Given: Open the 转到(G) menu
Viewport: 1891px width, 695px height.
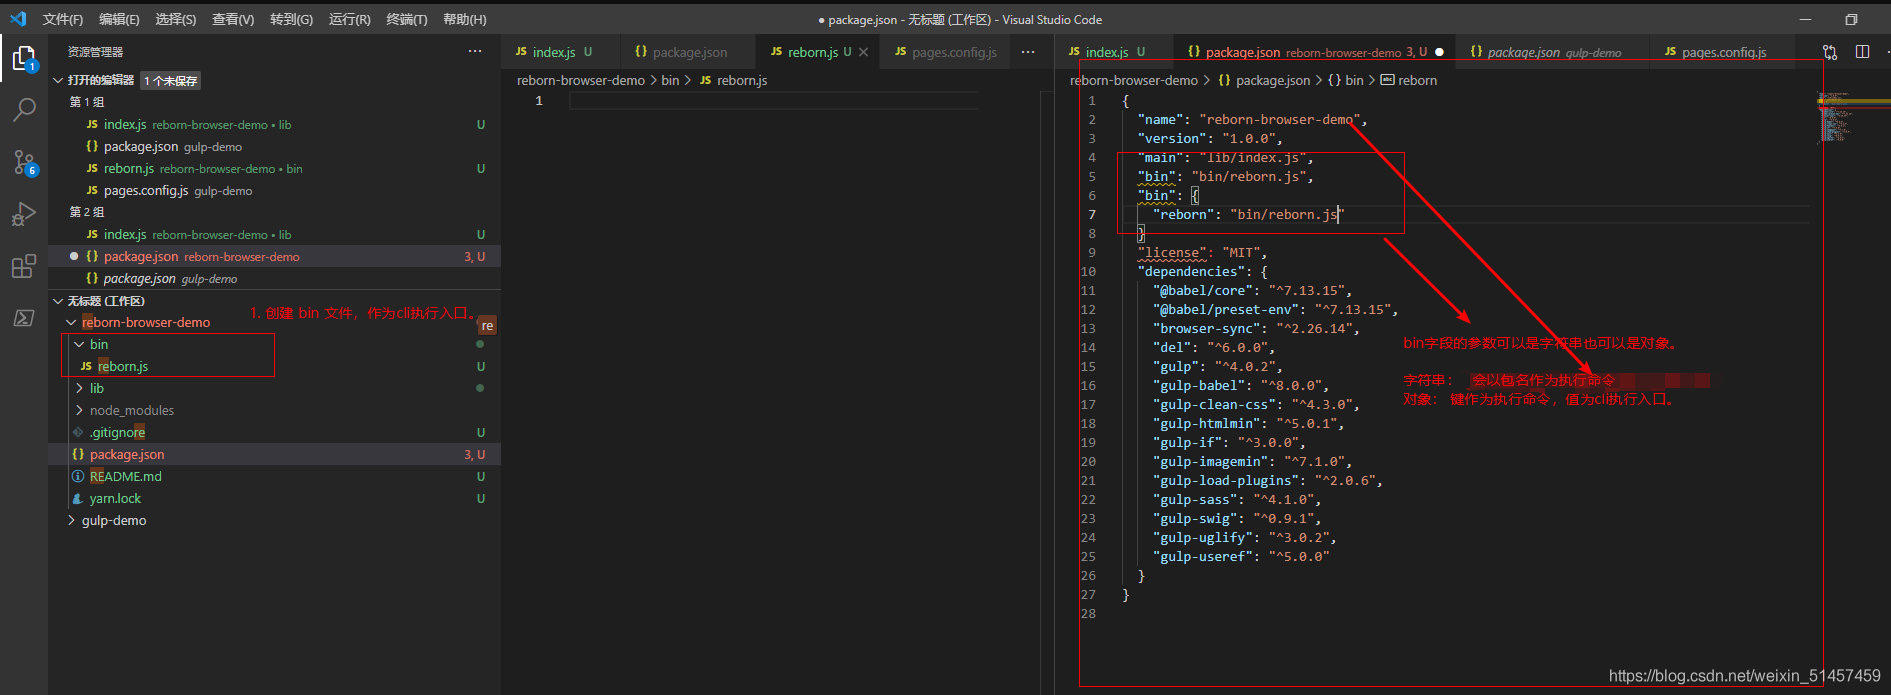Looking at the screenshot, I should tap(291, 19).
